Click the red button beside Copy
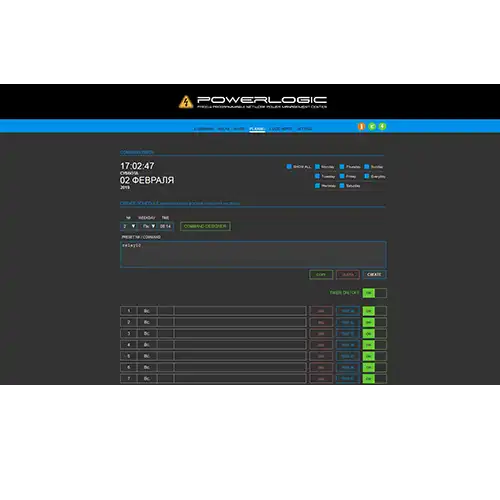 click(x=348, y=275)
